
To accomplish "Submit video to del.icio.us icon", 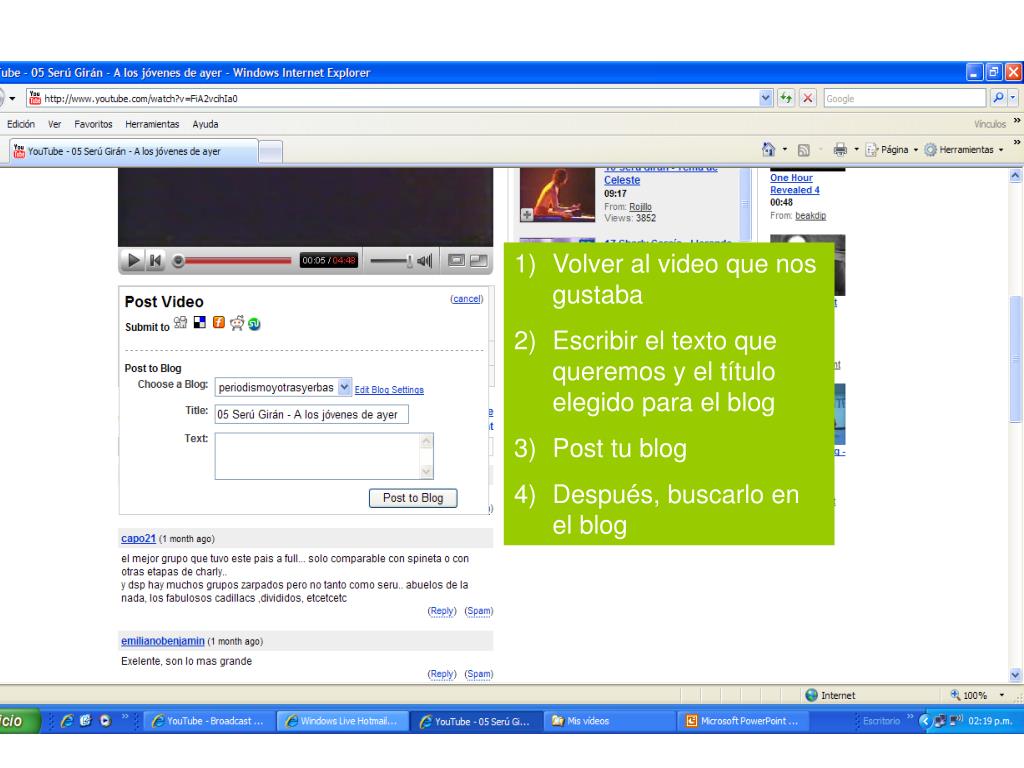I will (x=200, y=322).
